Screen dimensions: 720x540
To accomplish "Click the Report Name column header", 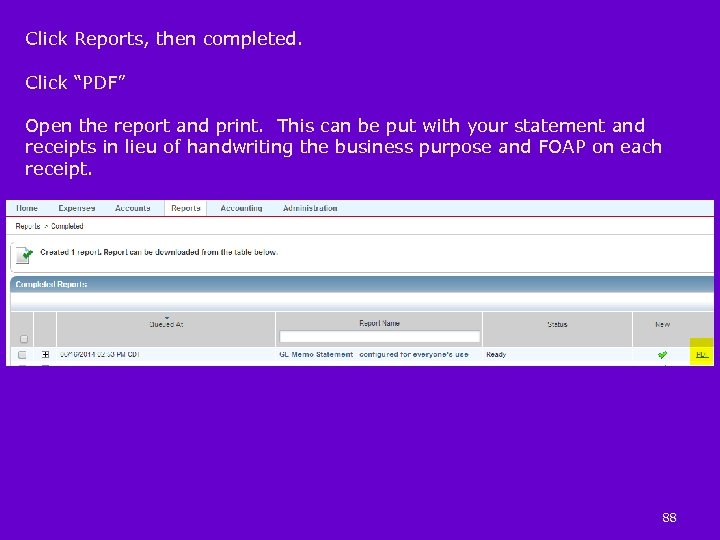I will (379, 323).
